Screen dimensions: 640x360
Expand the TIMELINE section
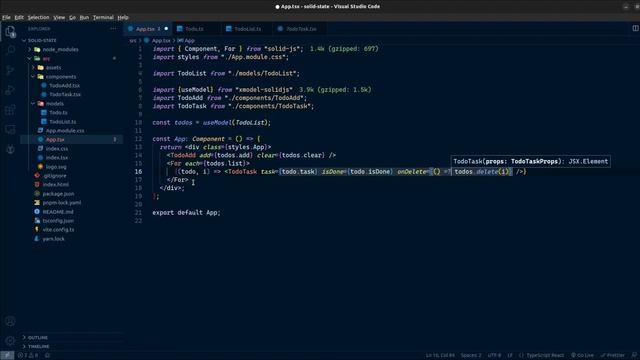point(38,347)
